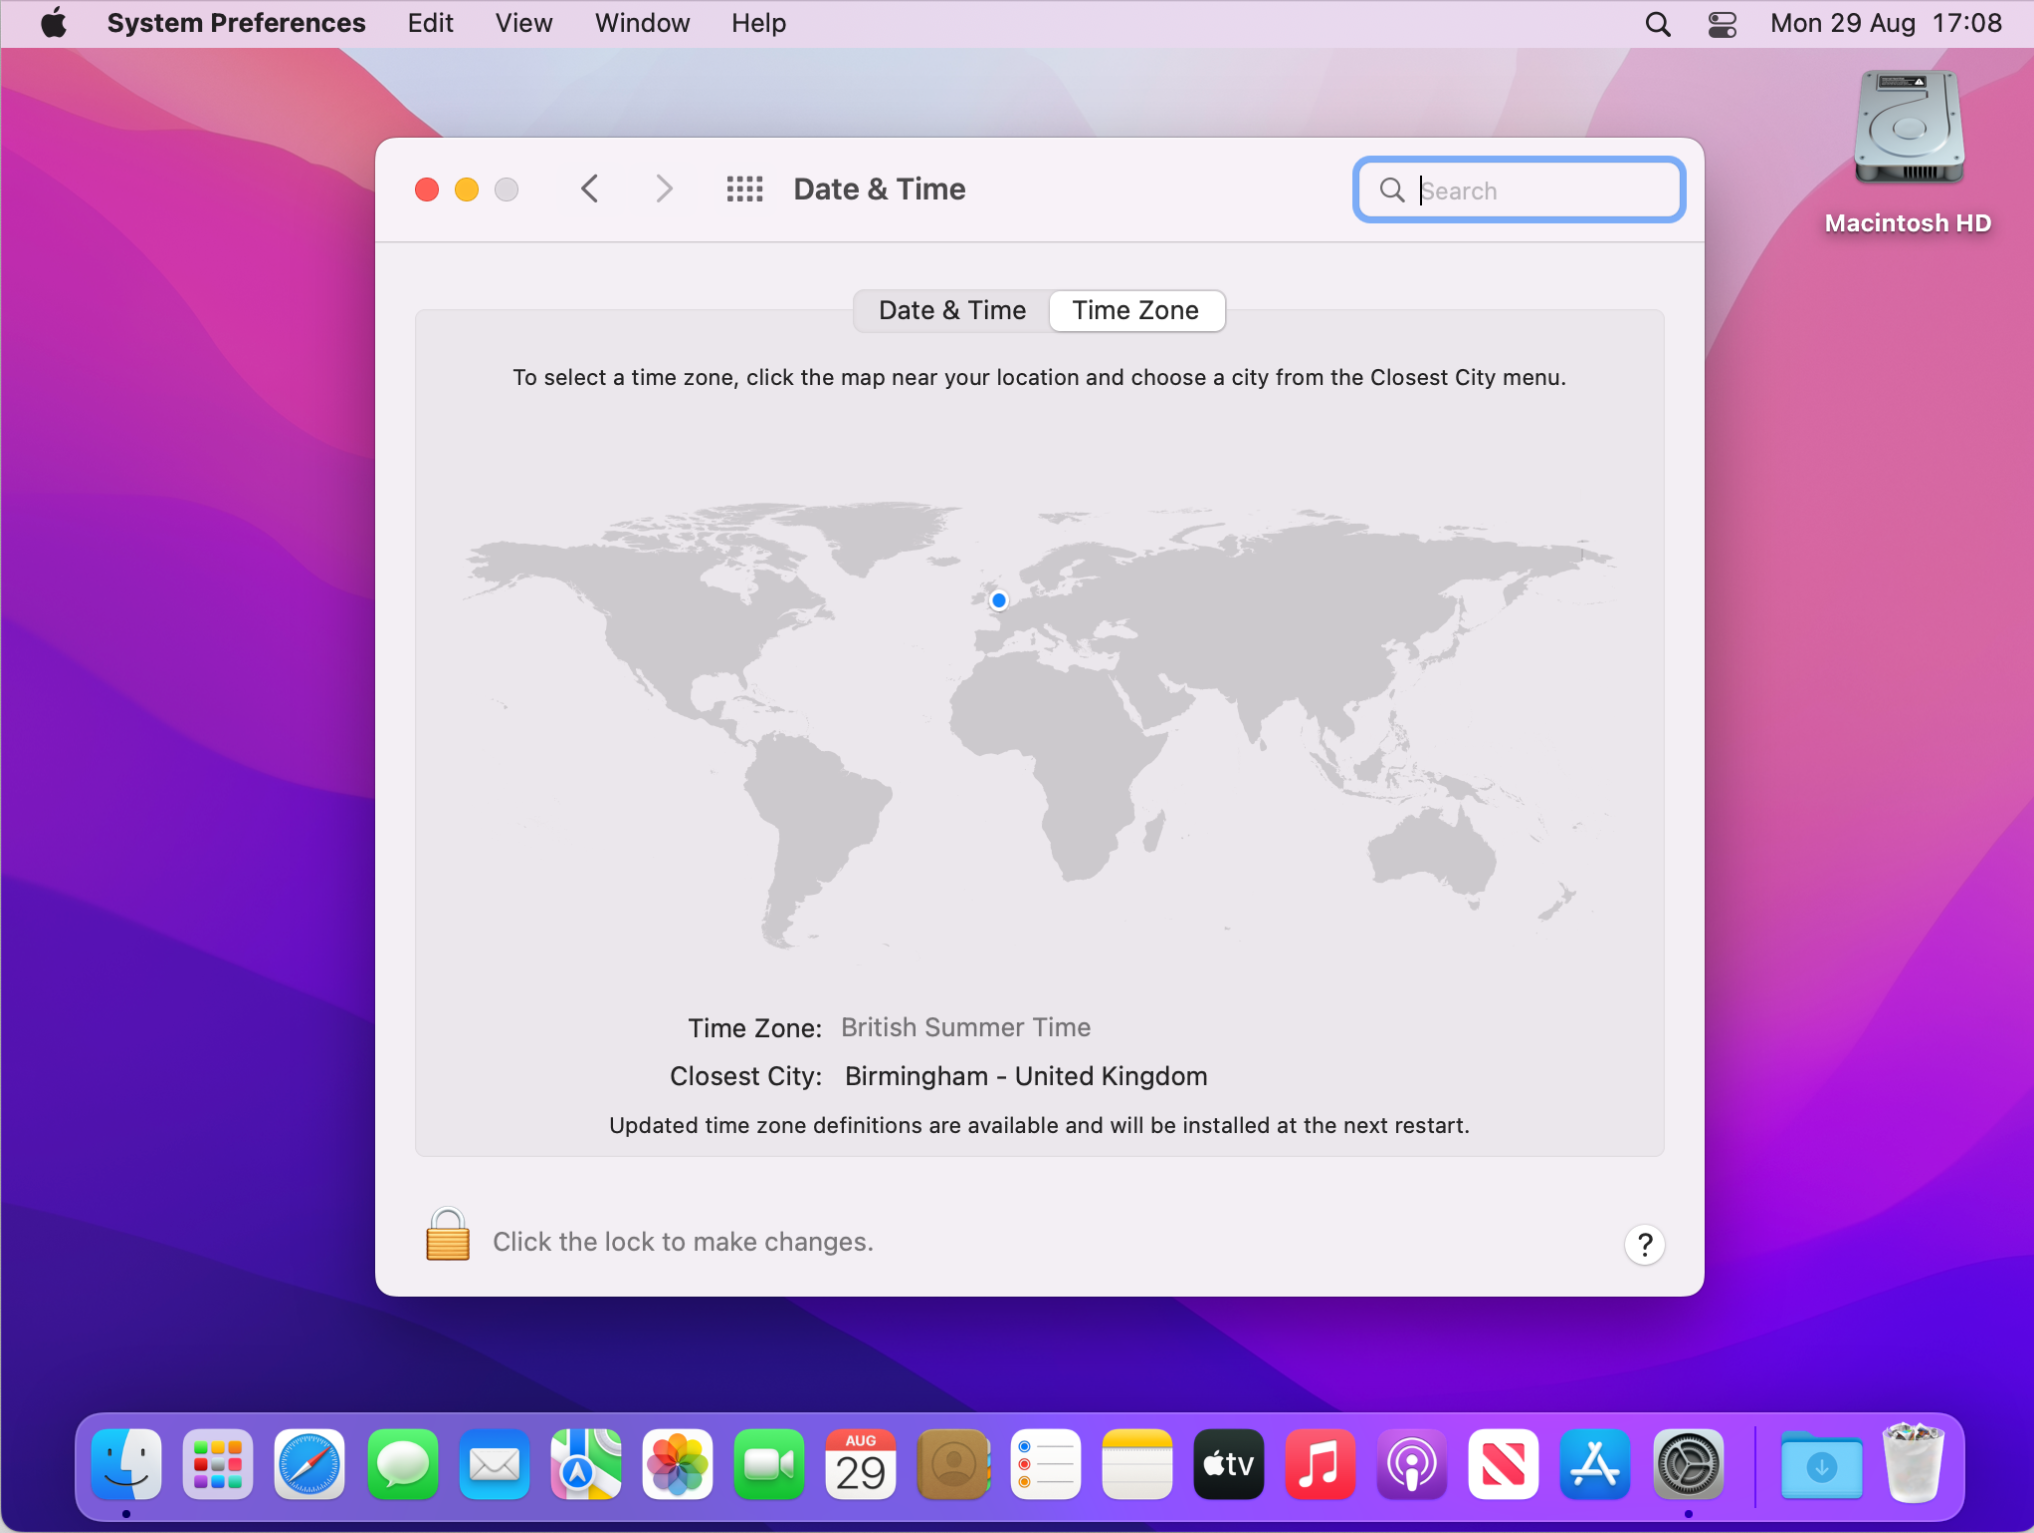The image size is (2034, 1533).
Task: Launch Safari from the Dock
Action: coord(310,1464)
